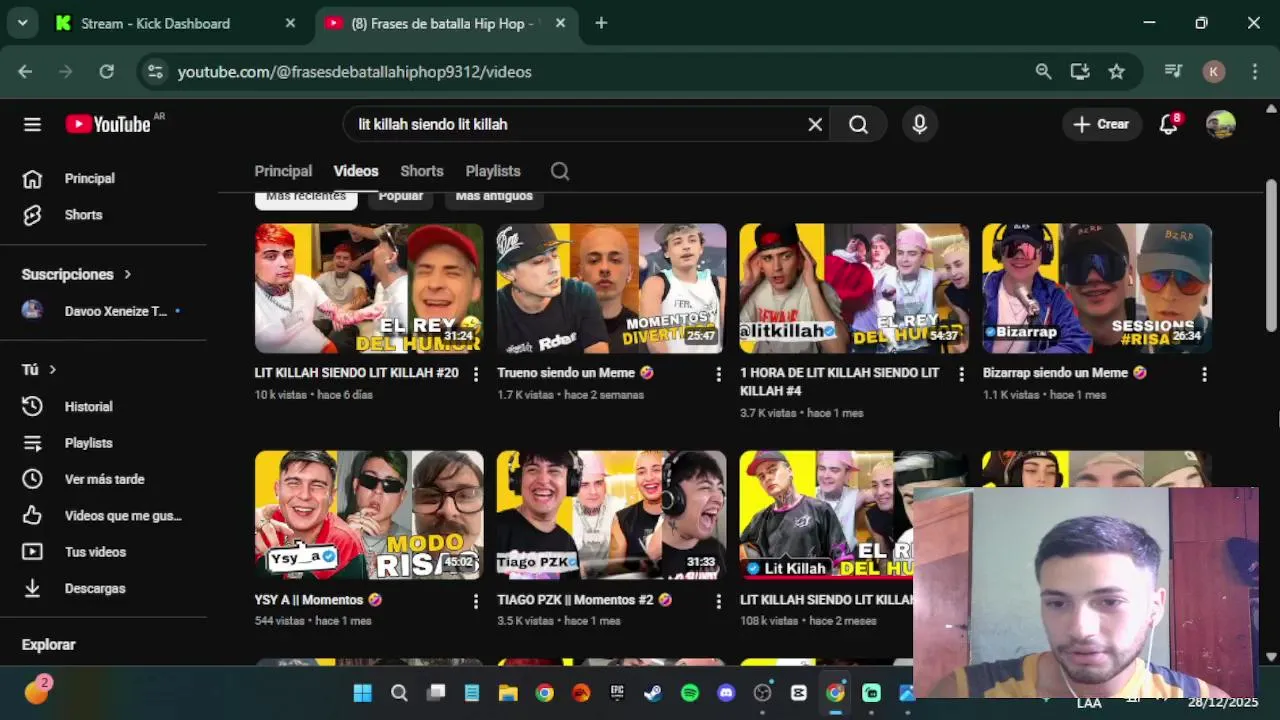Screen dimensions: 1280x720
Task: Open Chrome three-dot menu
Action: pyautogui.click(x=1254, y=72)
